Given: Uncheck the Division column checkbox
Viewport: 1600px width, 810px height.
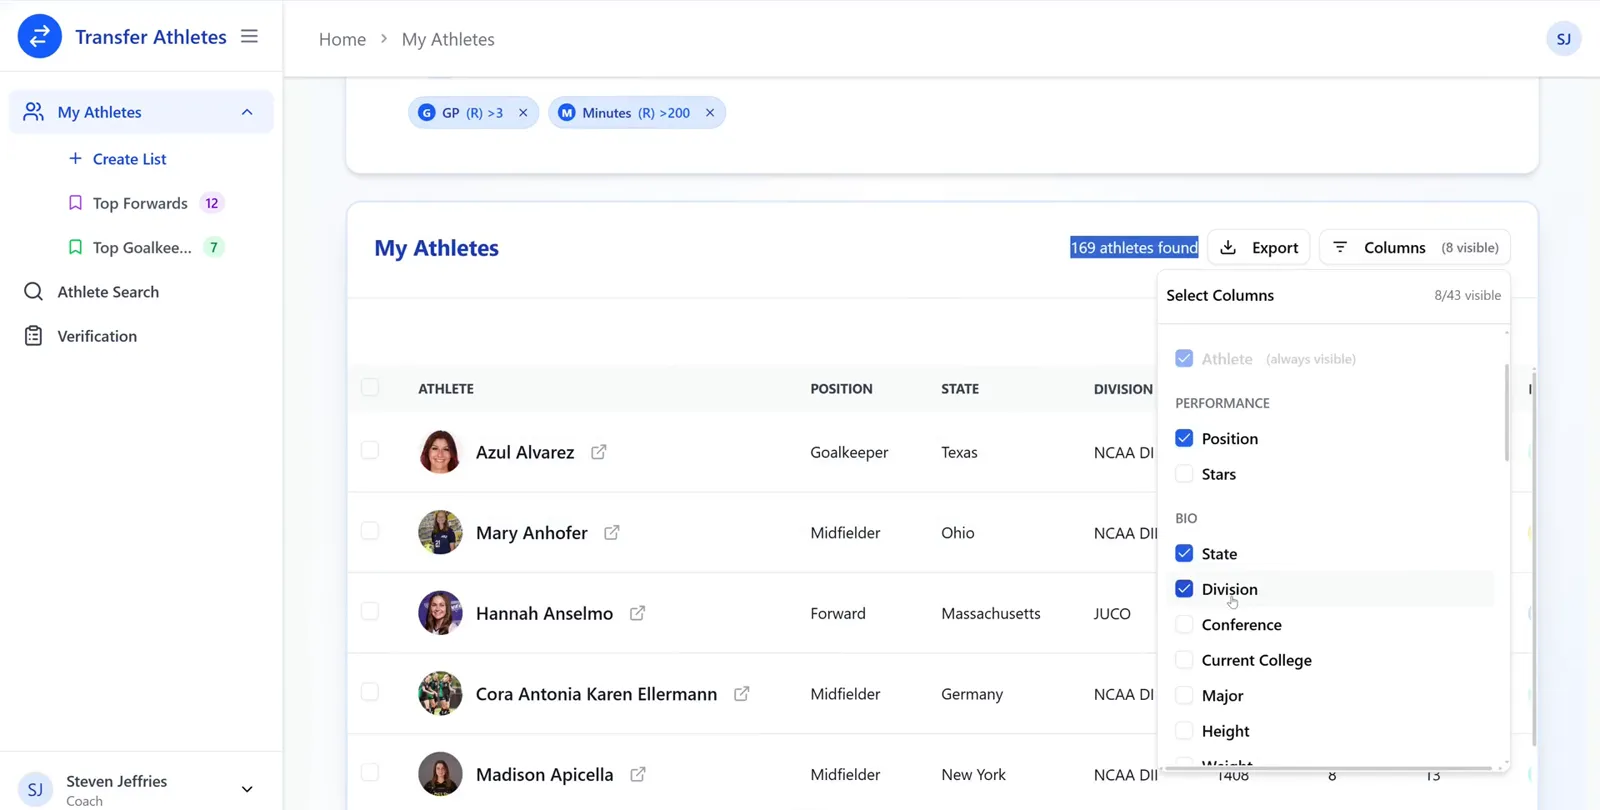Looking at the screenshot, I should pos(1184,589).
